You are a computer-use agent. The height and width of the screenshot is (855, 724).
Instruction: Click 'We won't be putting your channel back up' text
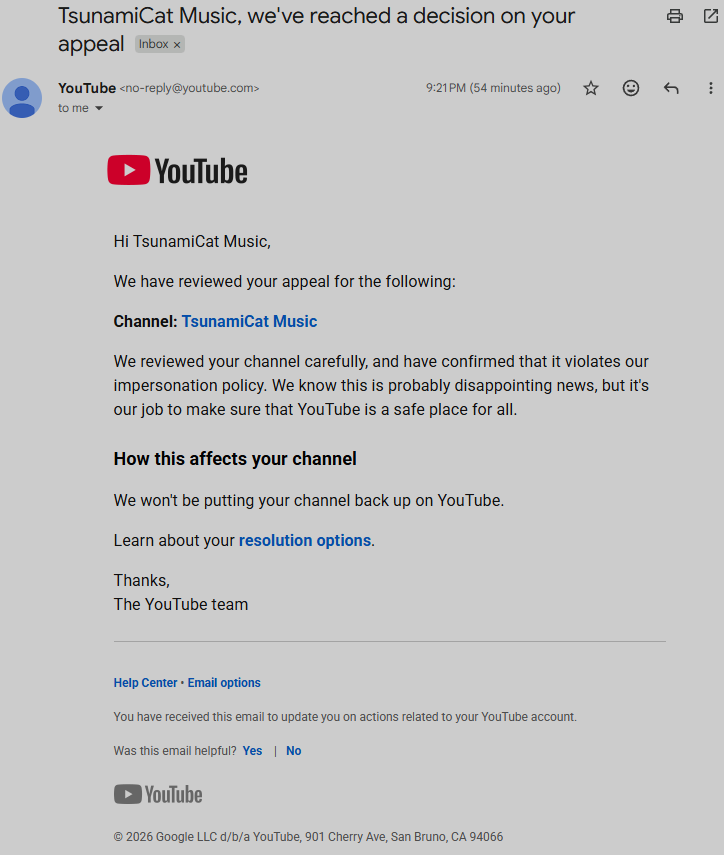click(x=309, y=500)
